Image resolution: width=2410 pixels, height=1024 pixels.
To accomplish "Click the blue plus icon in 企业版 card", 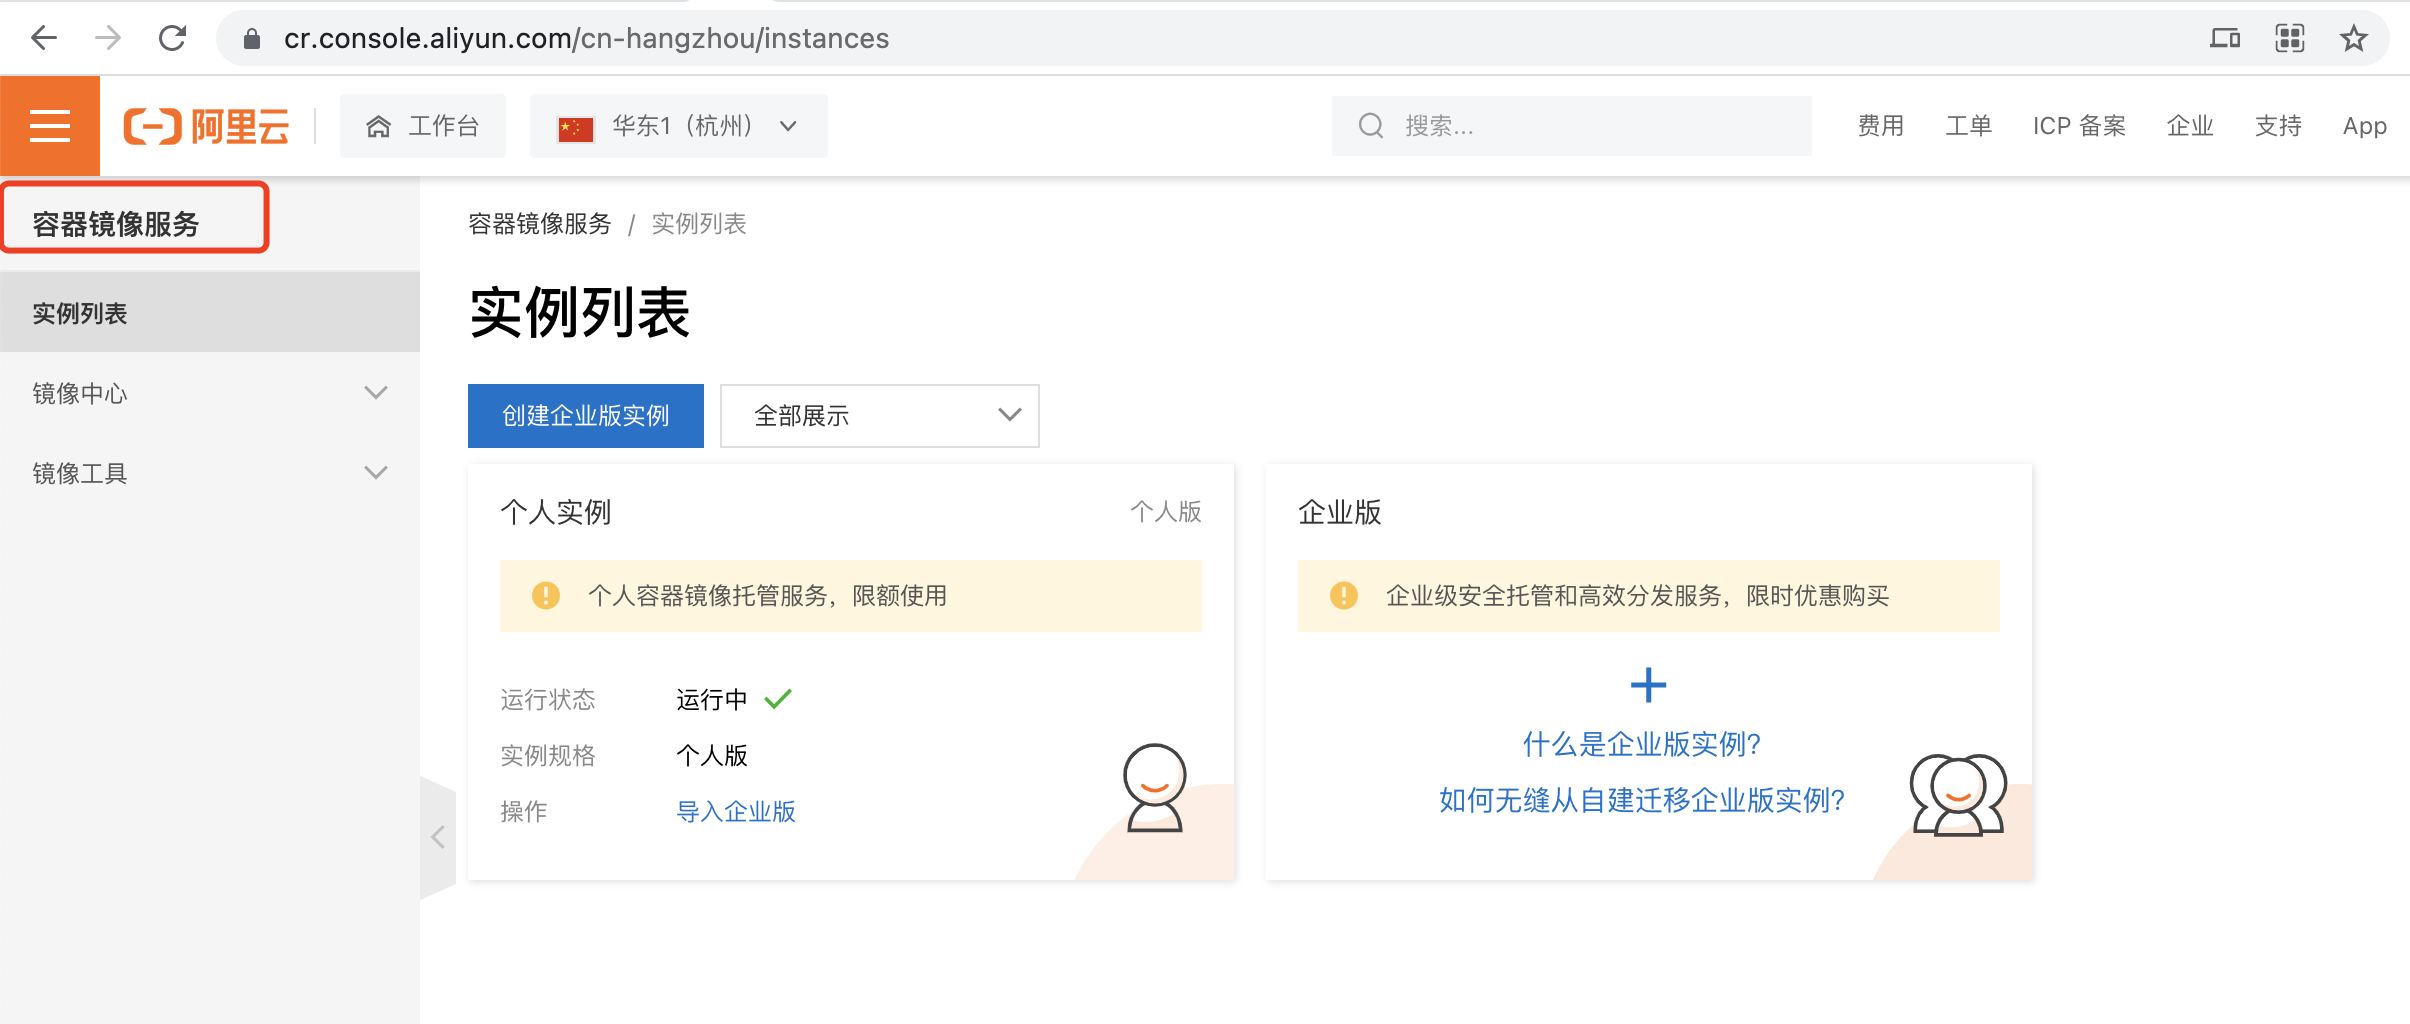I will point(1648,685).
